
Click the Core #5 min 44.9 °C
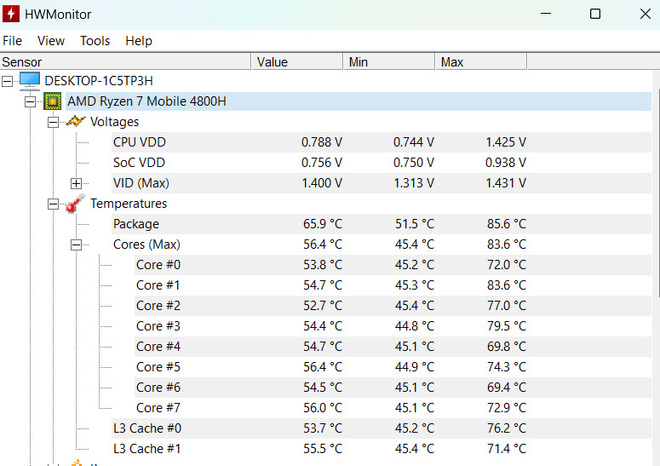click(414, 367)
